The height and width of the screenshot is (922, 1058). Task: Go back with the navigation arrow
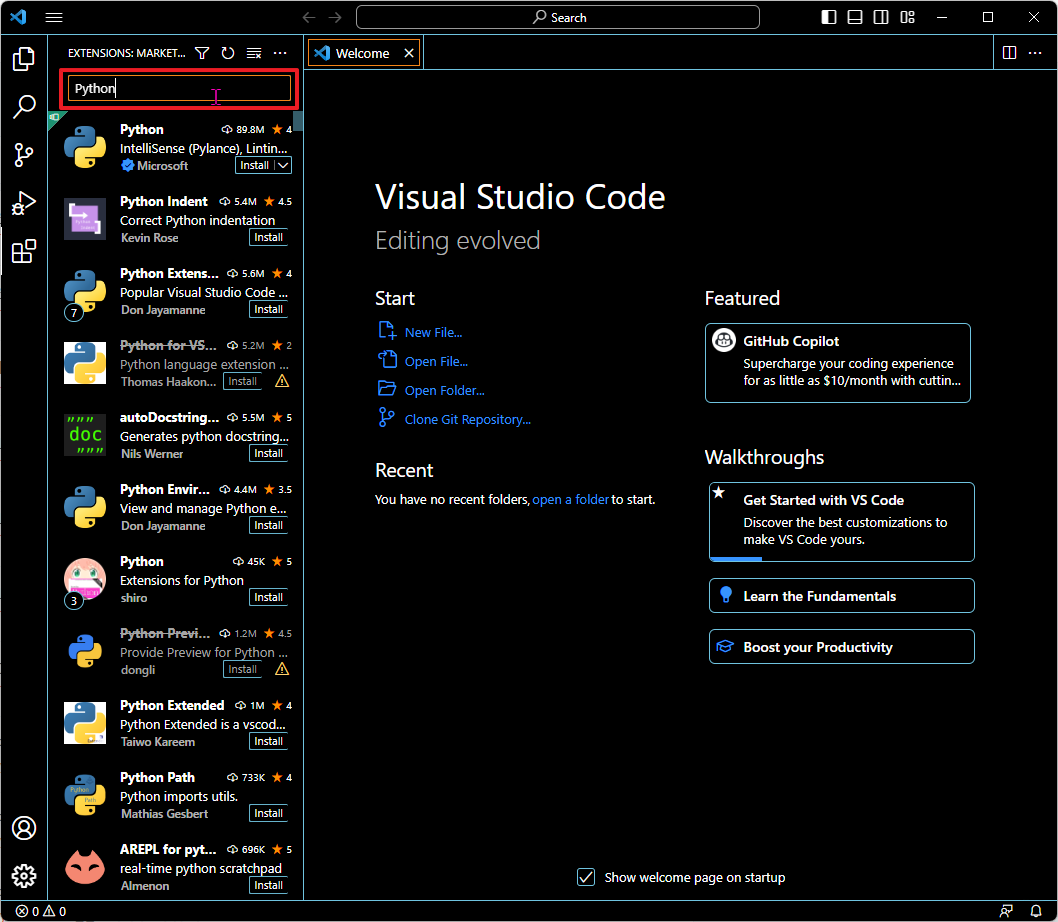point(309,18)
